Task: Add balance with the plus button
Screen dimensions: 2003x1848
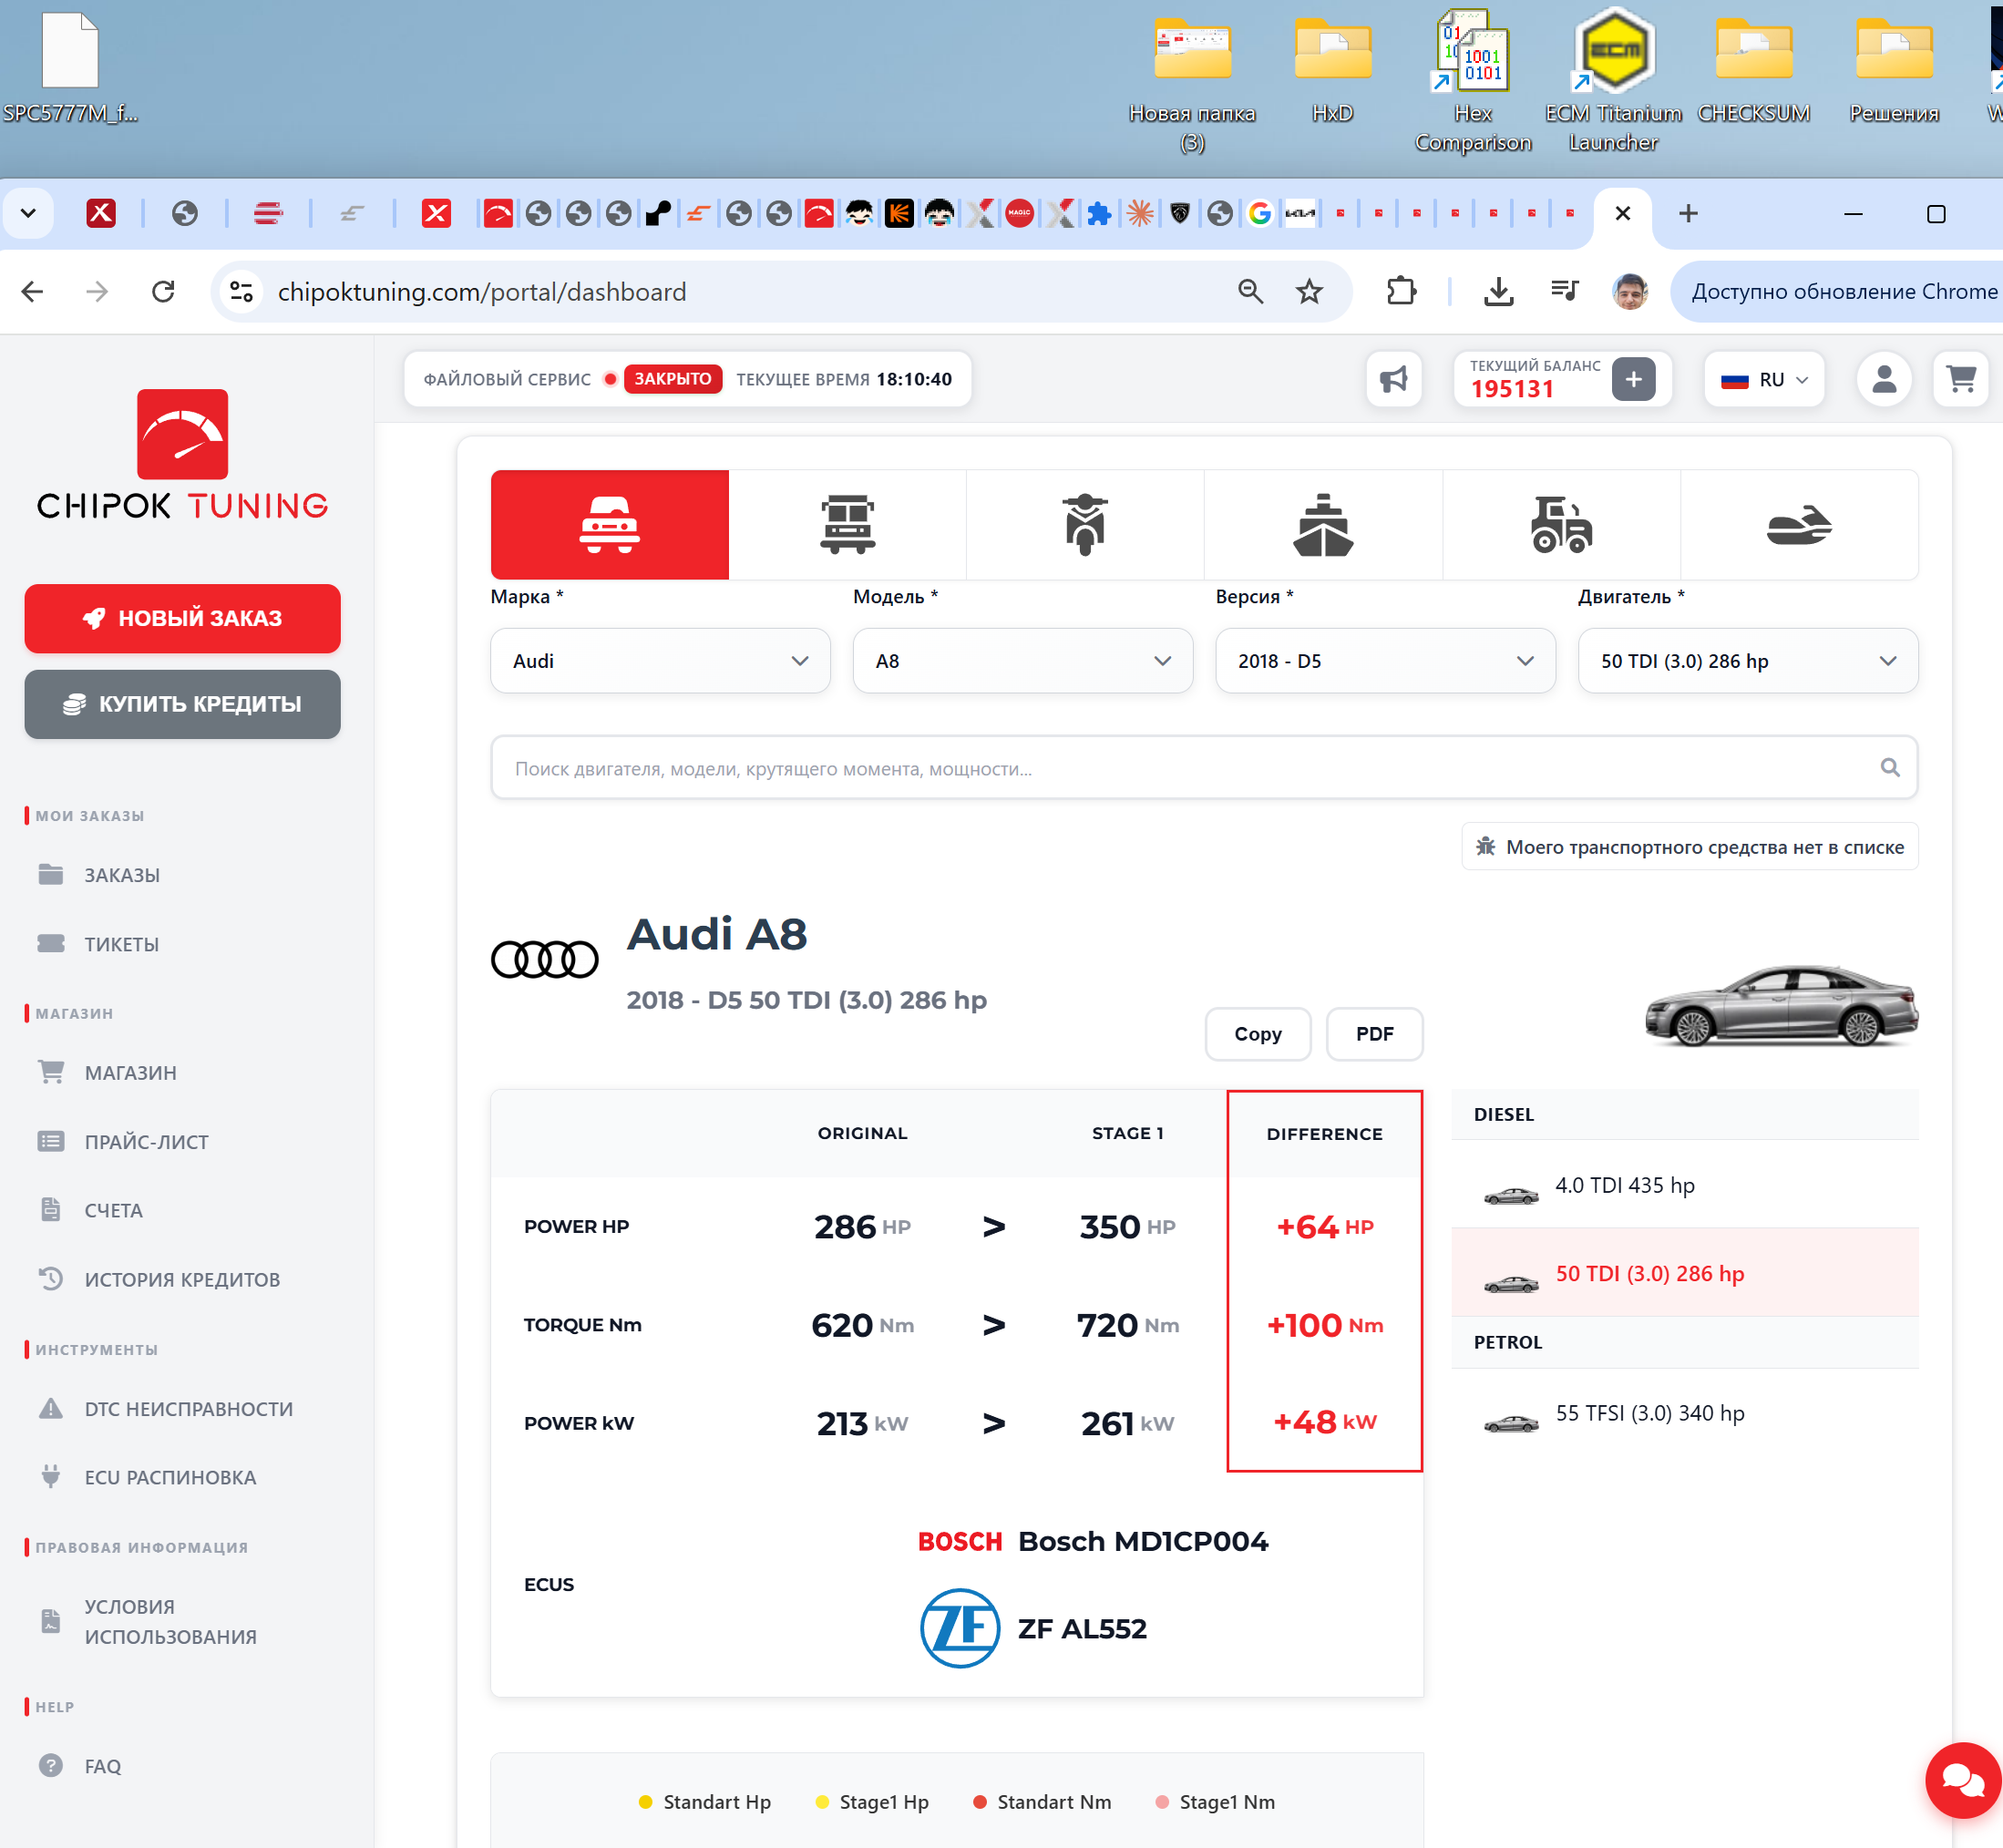Action: pyautogui.click(x=1633, y=380)
